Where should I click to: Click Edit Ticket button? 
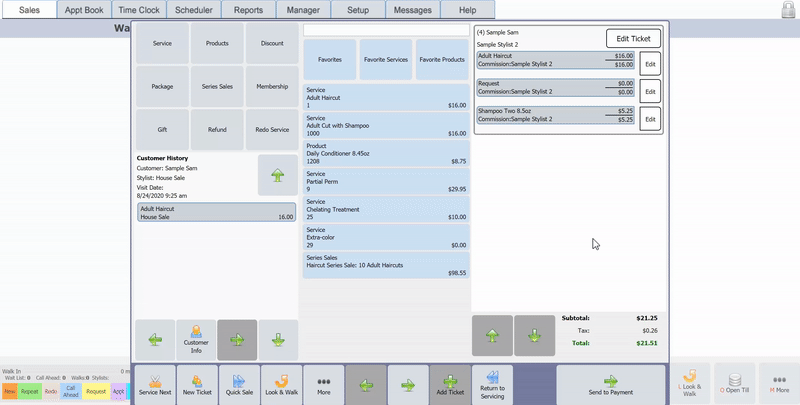tap(633, 38)
